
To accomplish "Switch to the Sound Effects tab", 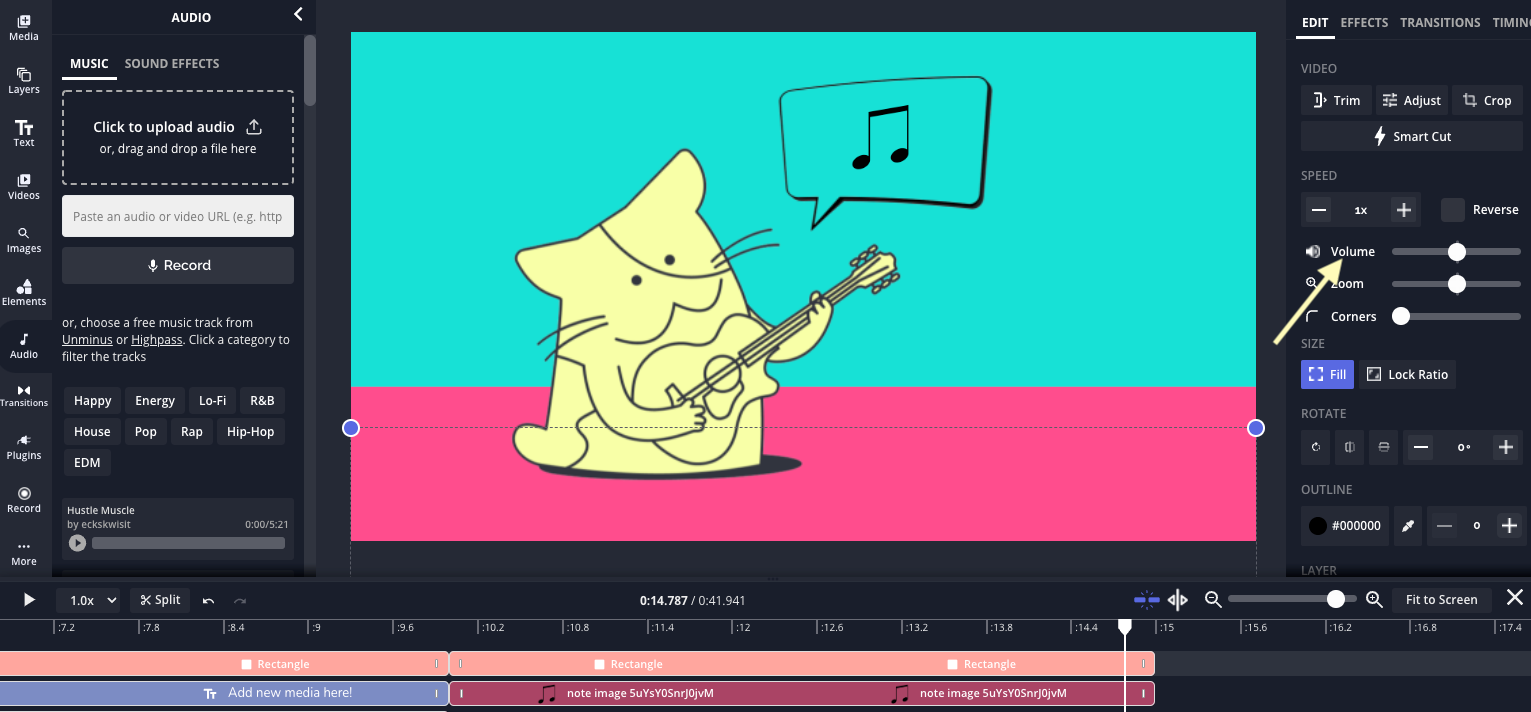I will (172, 63).
